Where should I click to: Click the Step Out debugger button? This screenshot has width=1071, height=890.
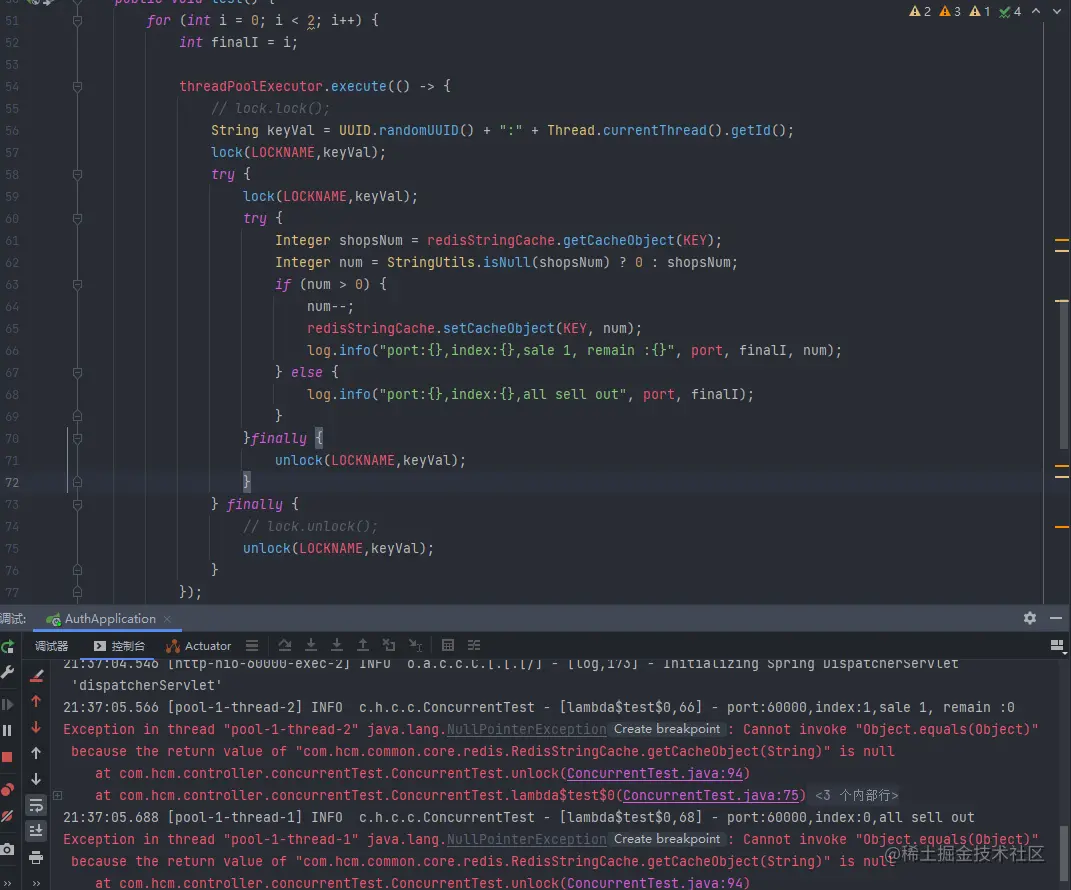click(x=363, y=645)
